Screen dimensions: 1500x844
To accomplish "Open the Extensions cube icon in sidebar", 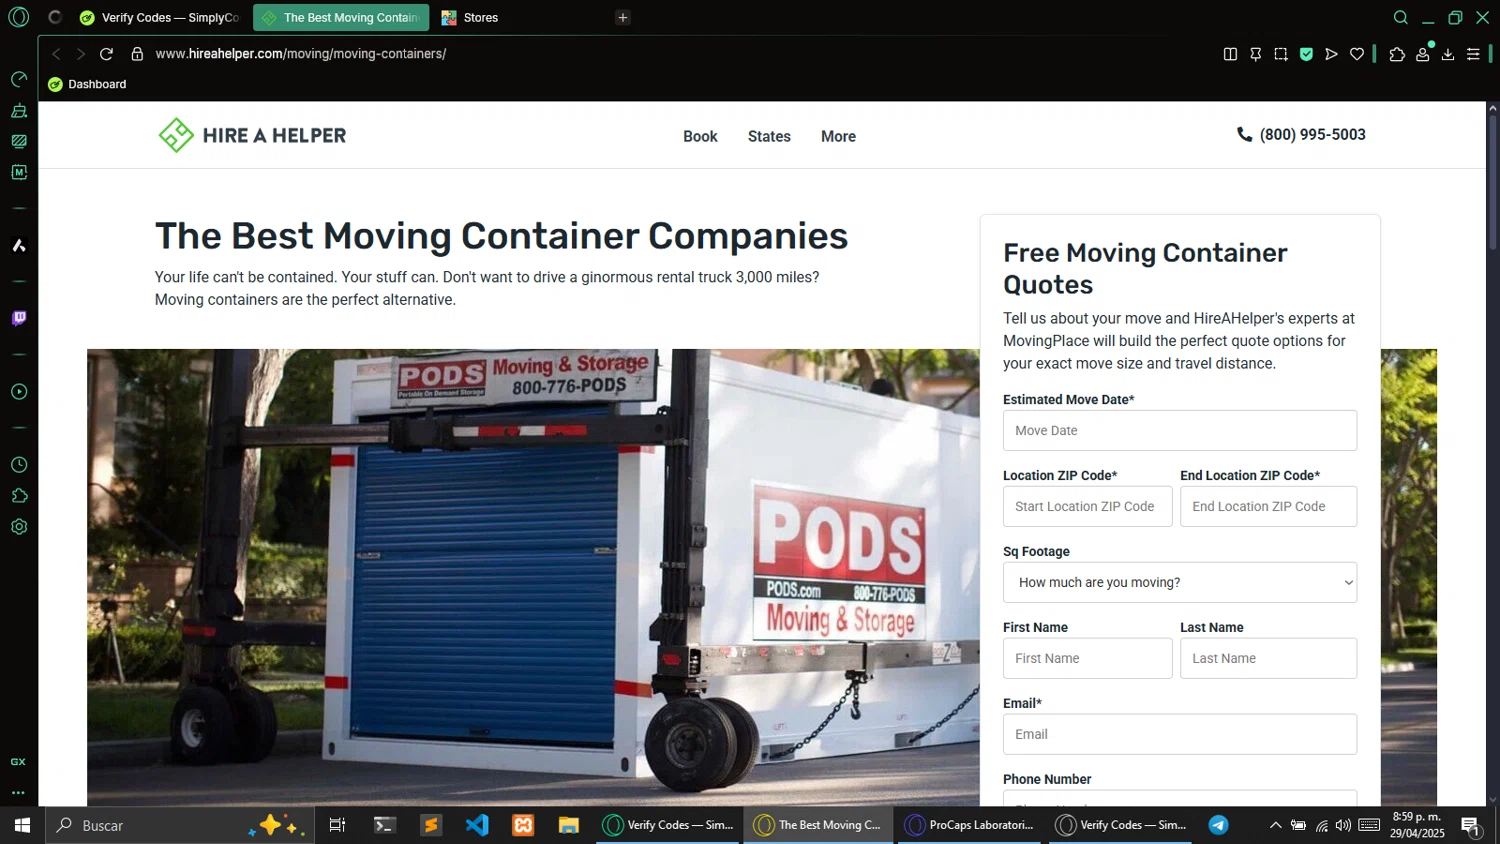I will (18, 496).
